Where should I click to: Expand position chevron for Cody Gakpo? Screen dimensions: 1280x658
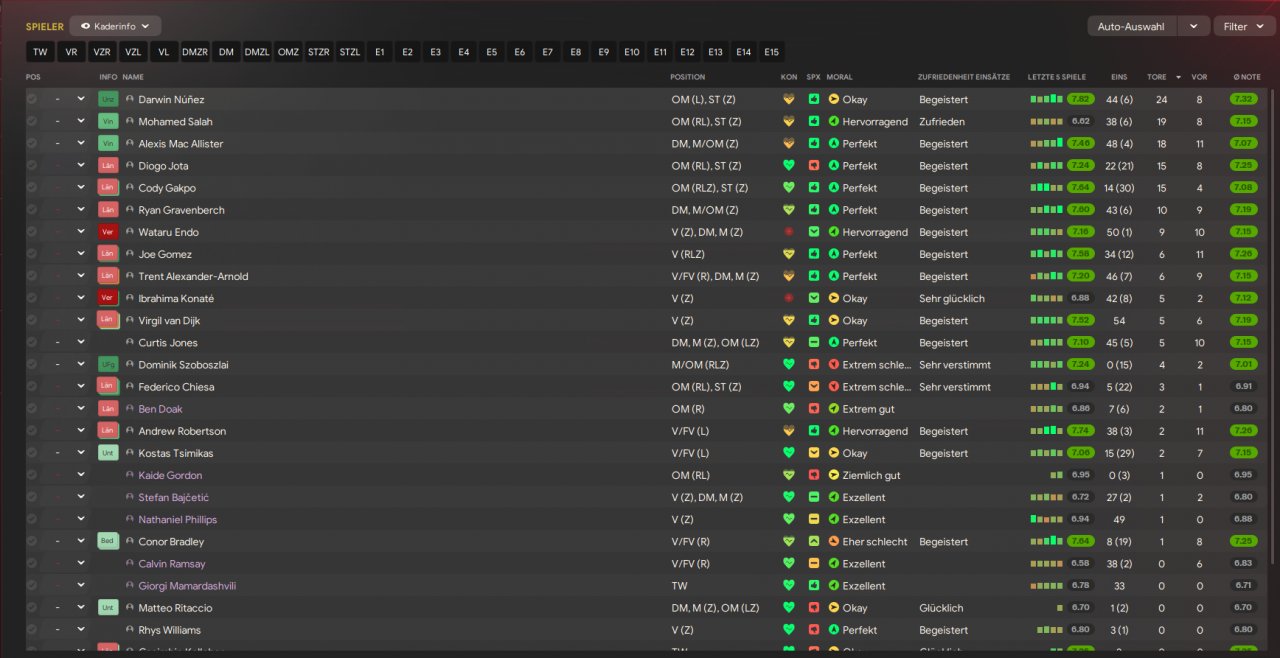point(81,188)
